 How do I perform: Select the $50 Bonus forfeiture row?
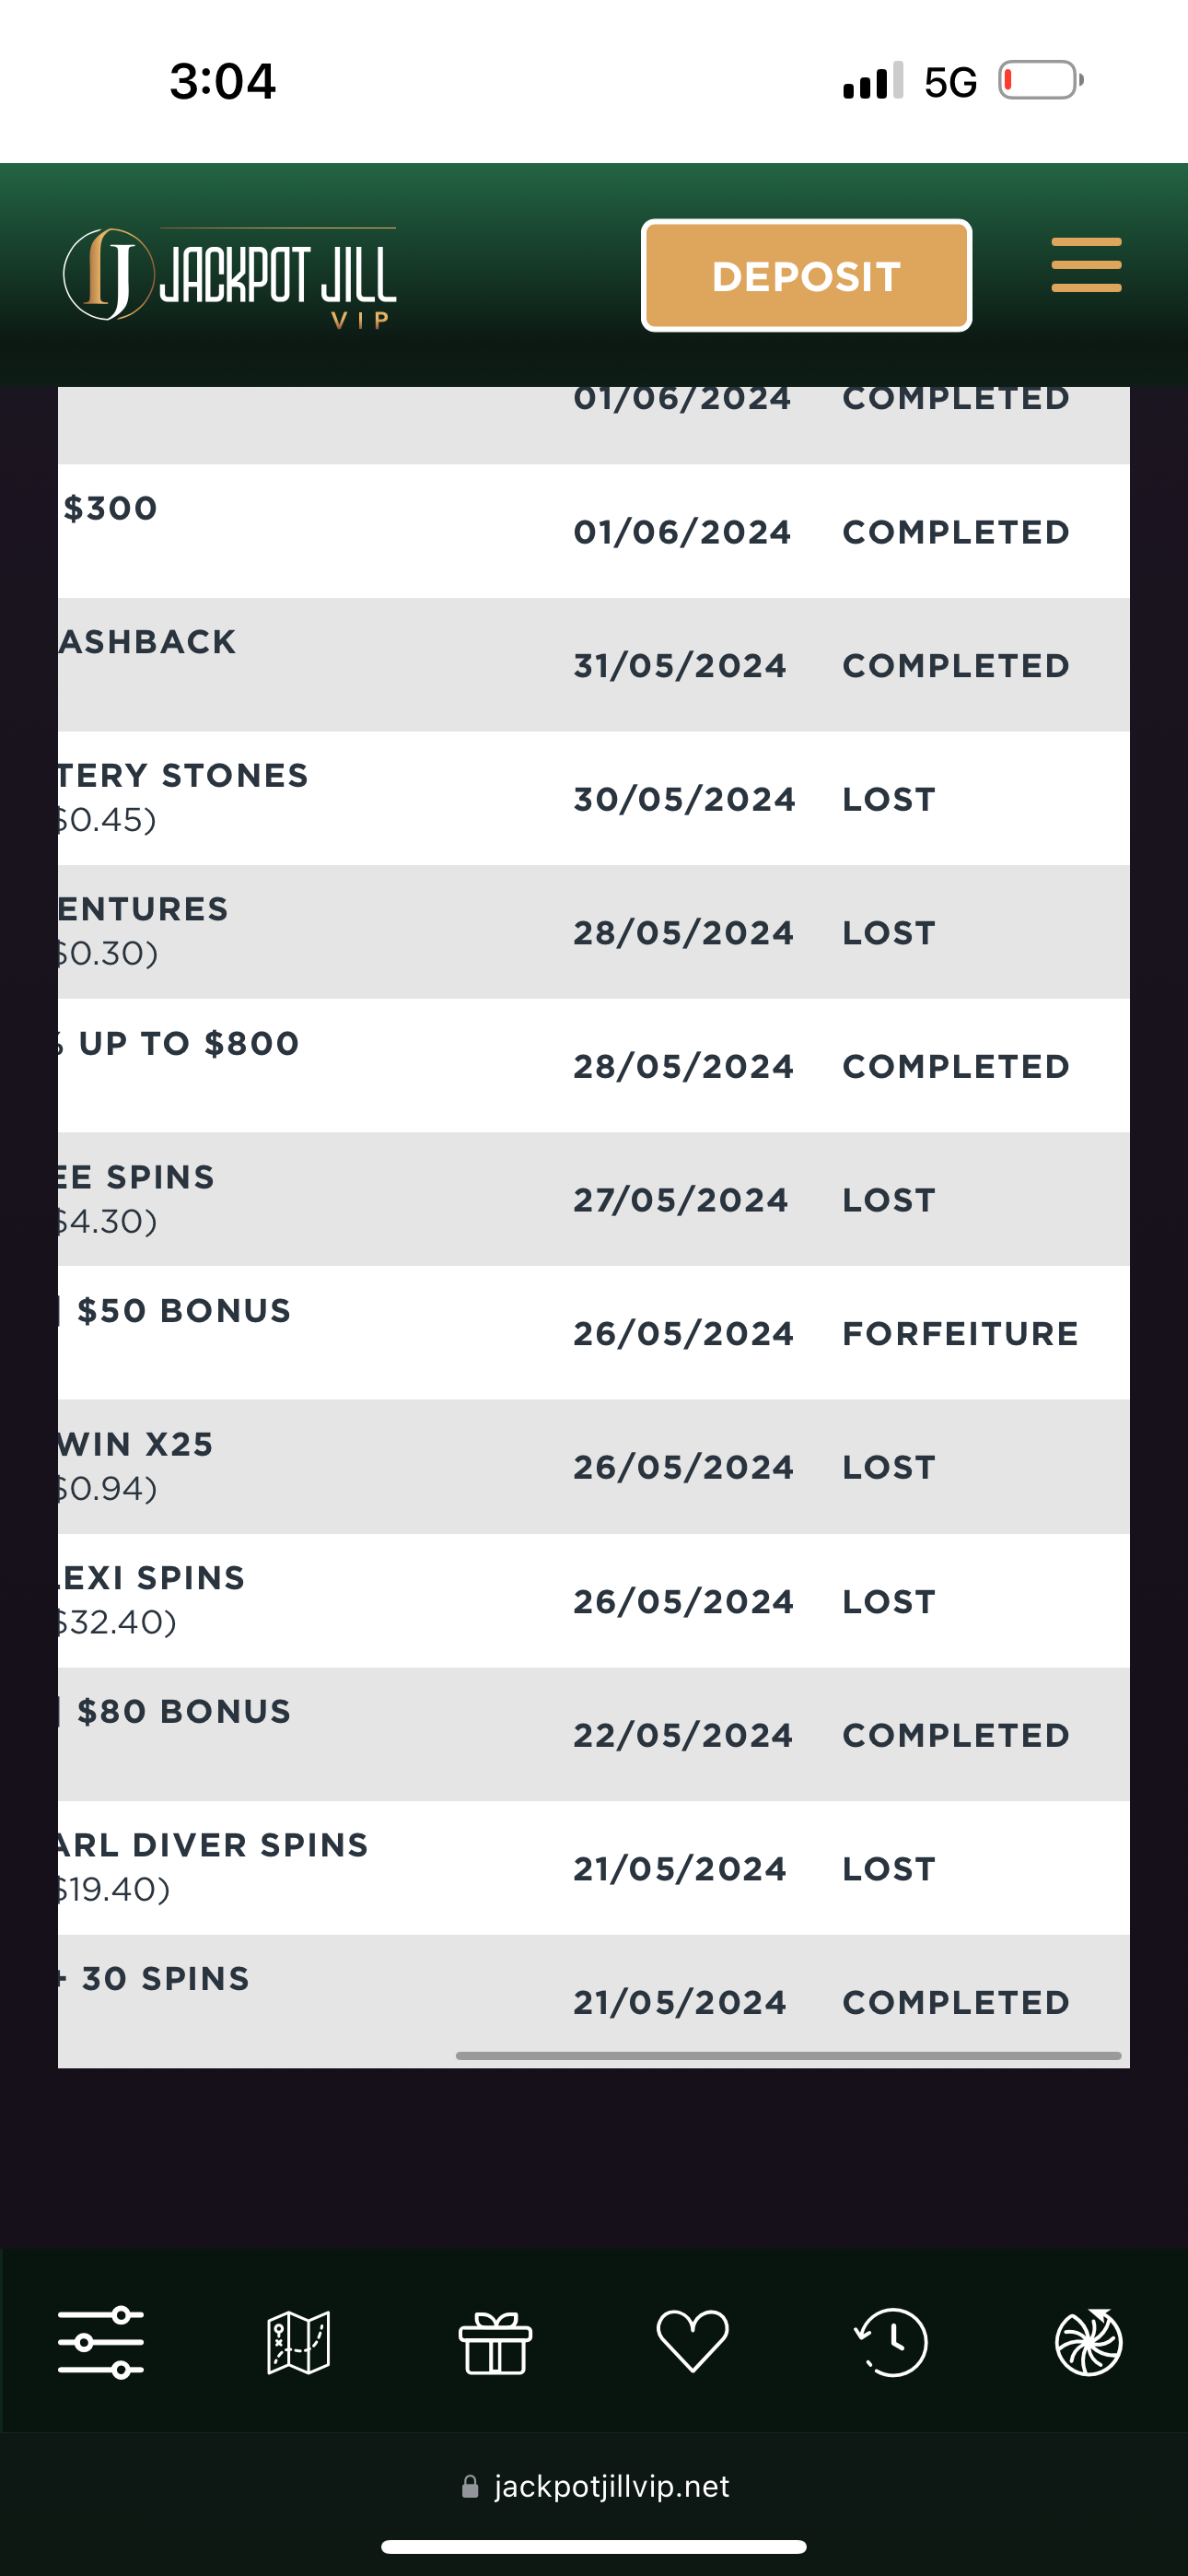point(594,1332)
